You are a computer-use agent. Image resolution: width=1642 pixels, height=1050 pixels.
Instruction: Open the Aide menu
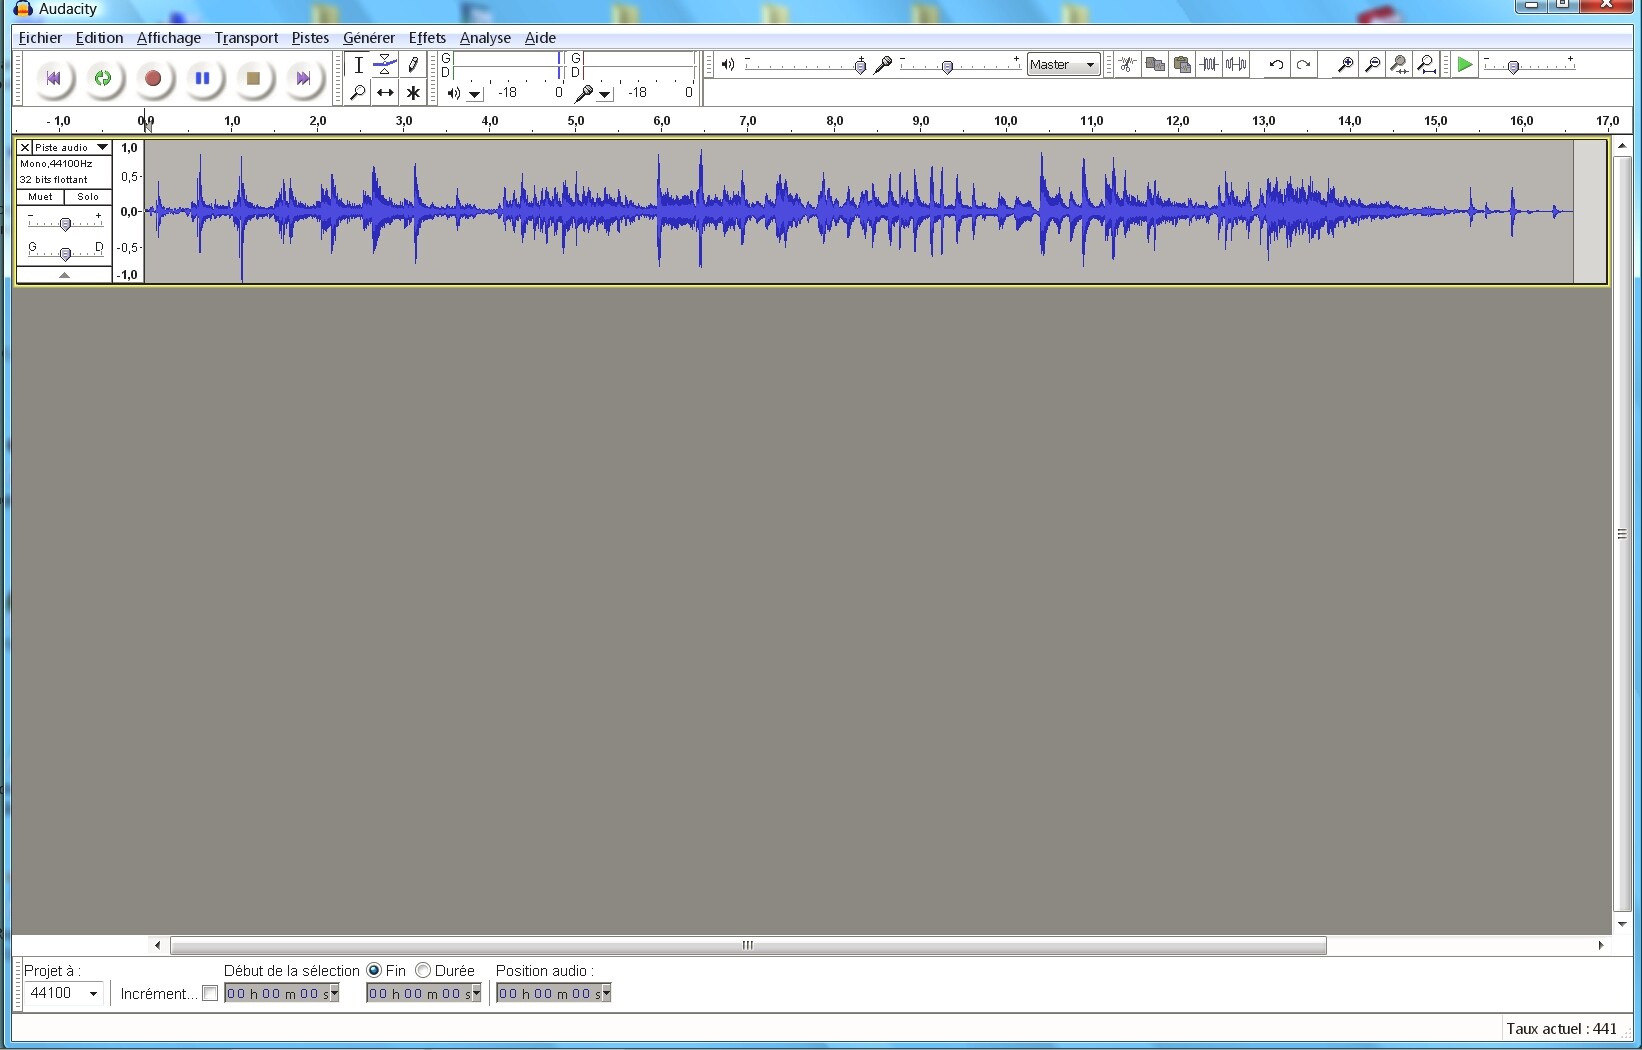pos(540,38)
